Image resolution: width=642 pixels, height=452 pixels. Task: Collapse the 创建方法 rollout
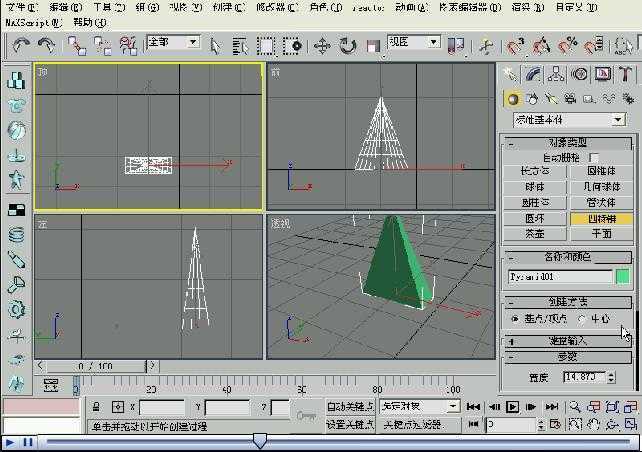tap(568, 302)
